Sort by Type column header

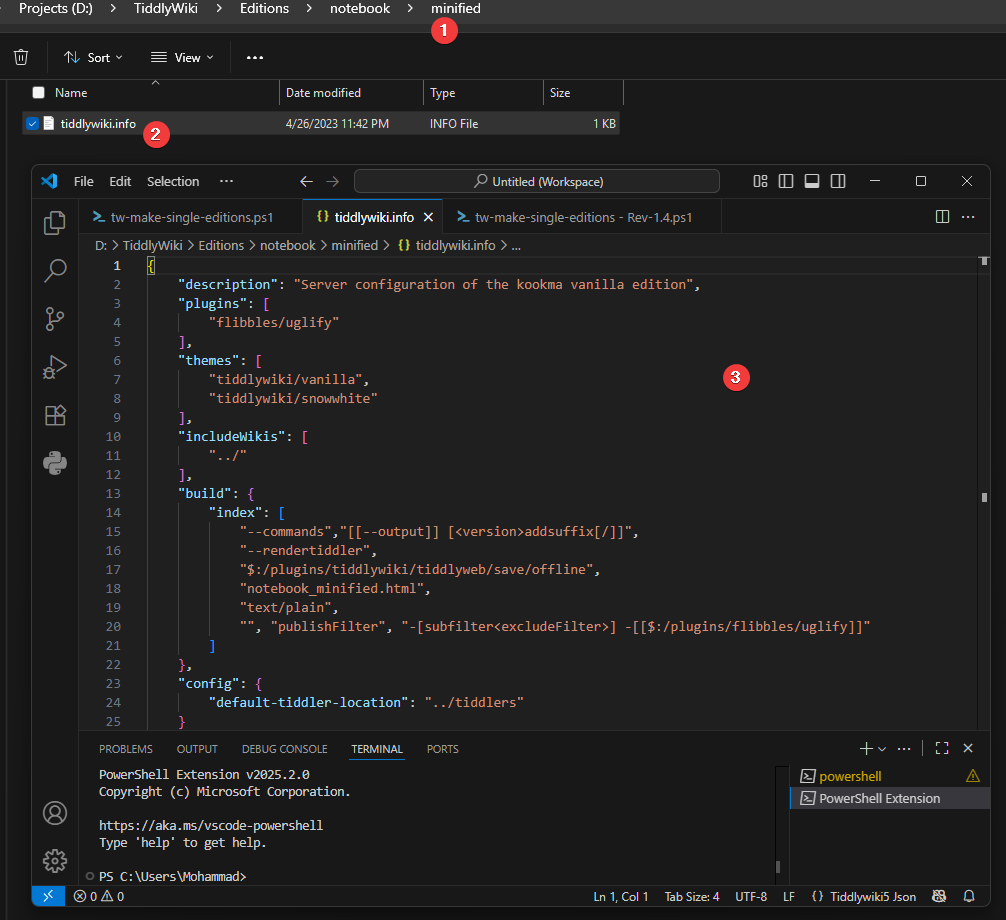click(483, 92)
